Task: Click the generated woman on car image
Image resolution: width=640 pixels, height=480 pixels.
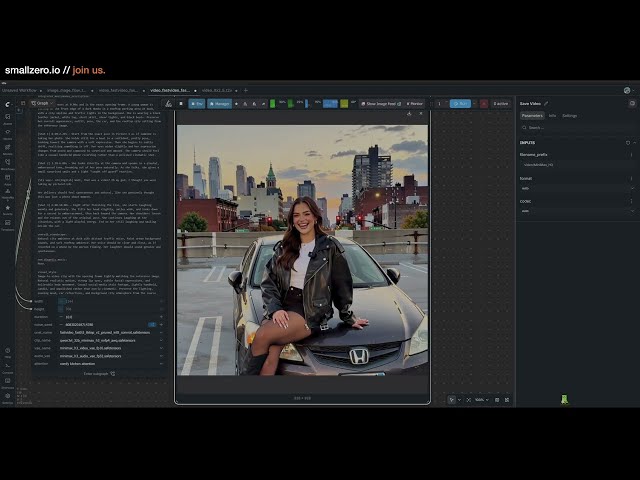Action: (x=302, y=250)
